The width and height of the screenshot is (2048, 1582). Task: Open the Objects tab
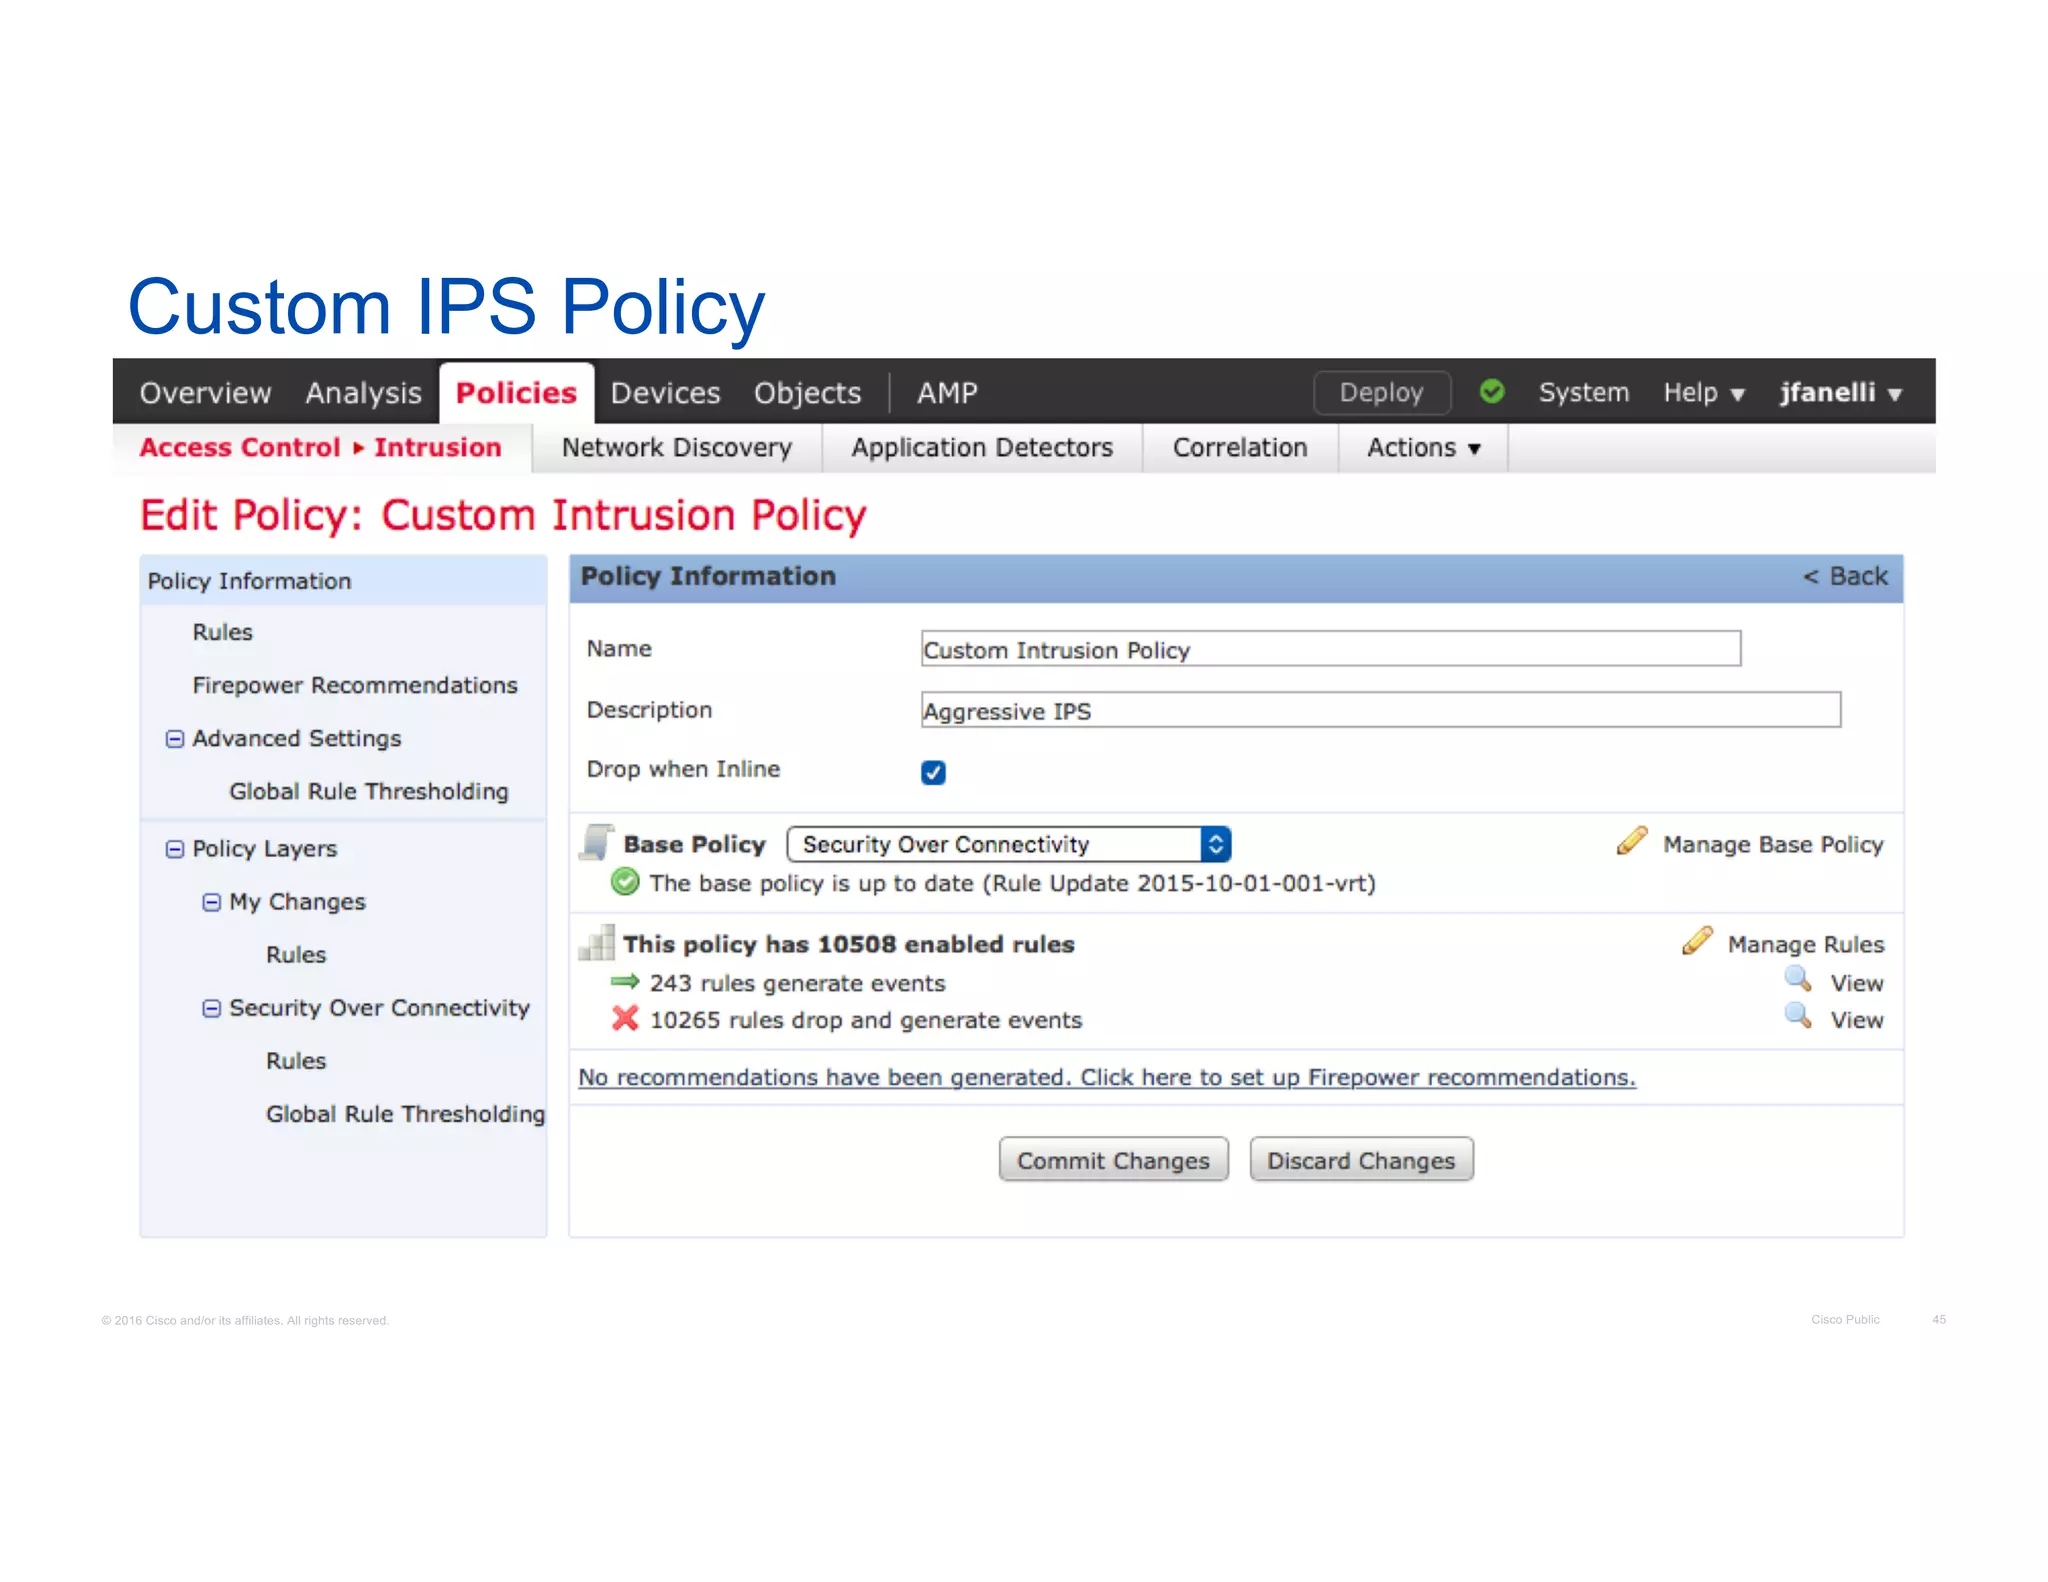point(807,393)
